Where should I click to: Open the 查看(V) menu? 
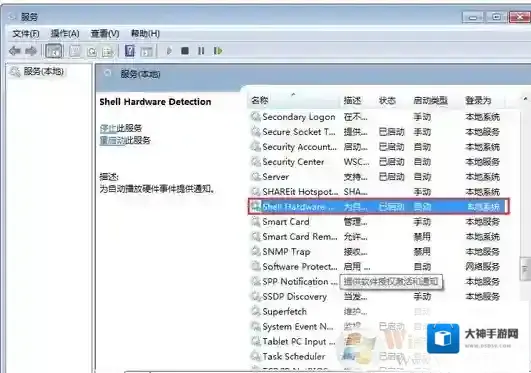pos(105,34)
